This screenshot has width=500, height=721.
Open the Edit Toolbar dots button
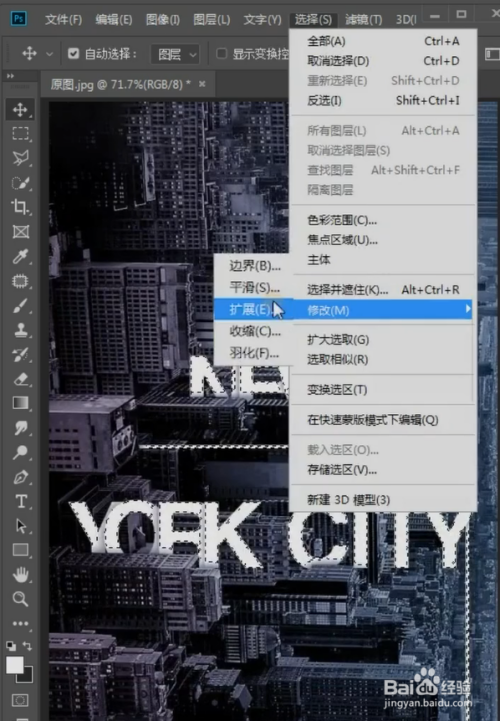tap(20, 624)
